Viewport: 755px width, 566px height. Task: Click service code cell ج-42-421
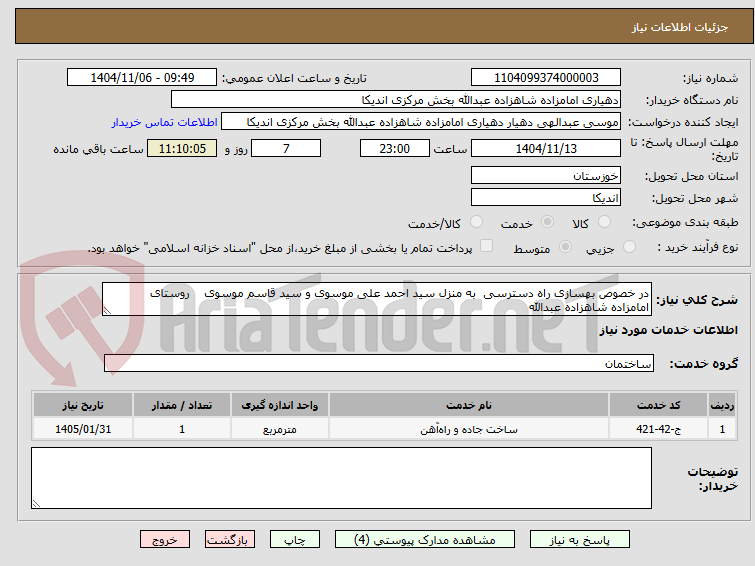[x=658, y=429]
